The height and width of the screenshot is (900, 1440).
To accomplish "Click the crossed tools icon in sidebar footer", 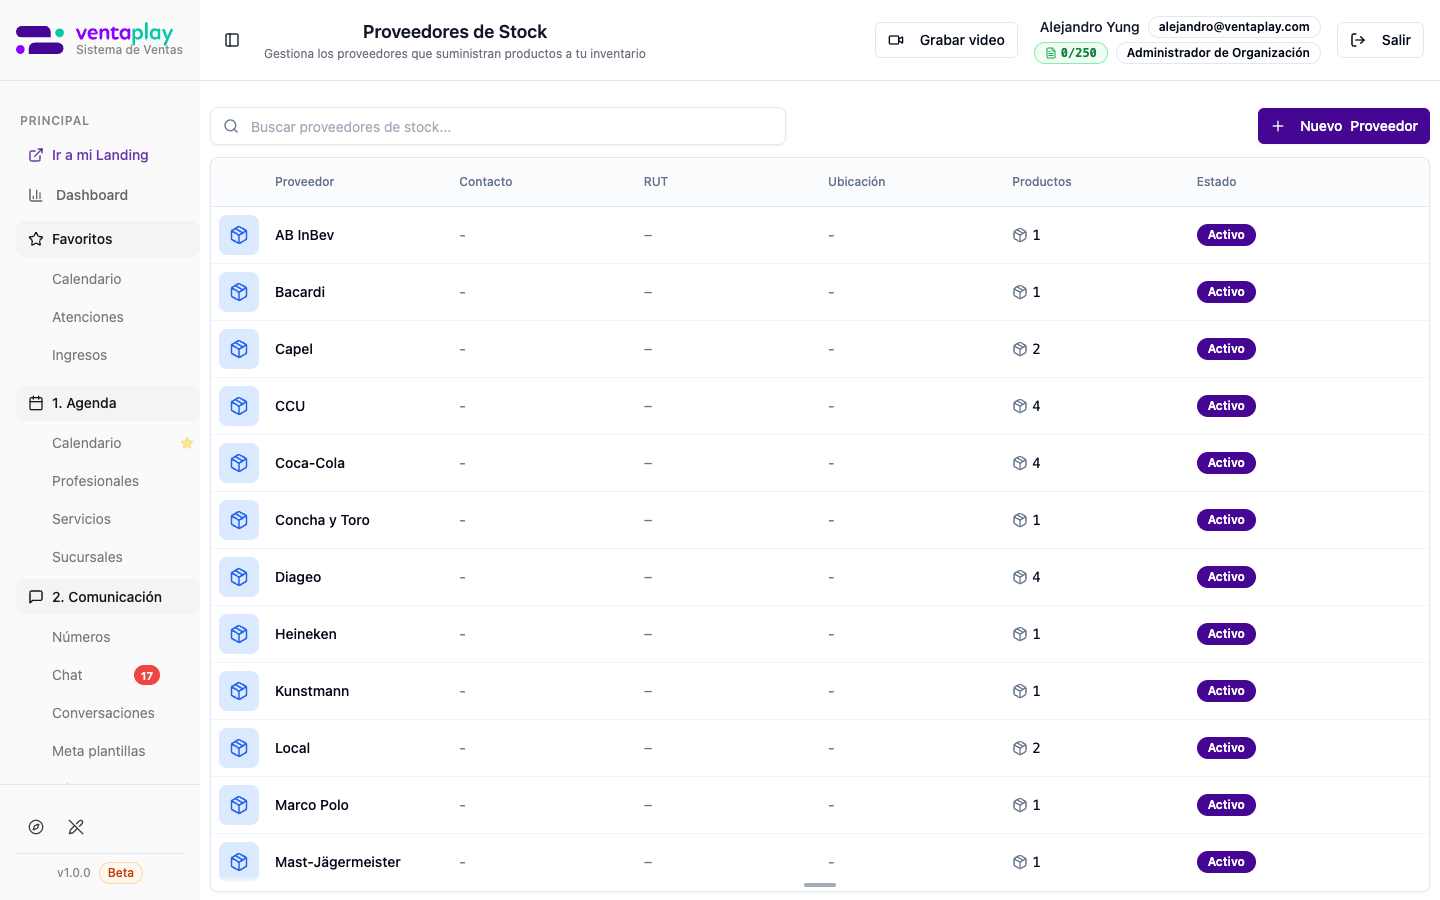I will tap(76, 827).
